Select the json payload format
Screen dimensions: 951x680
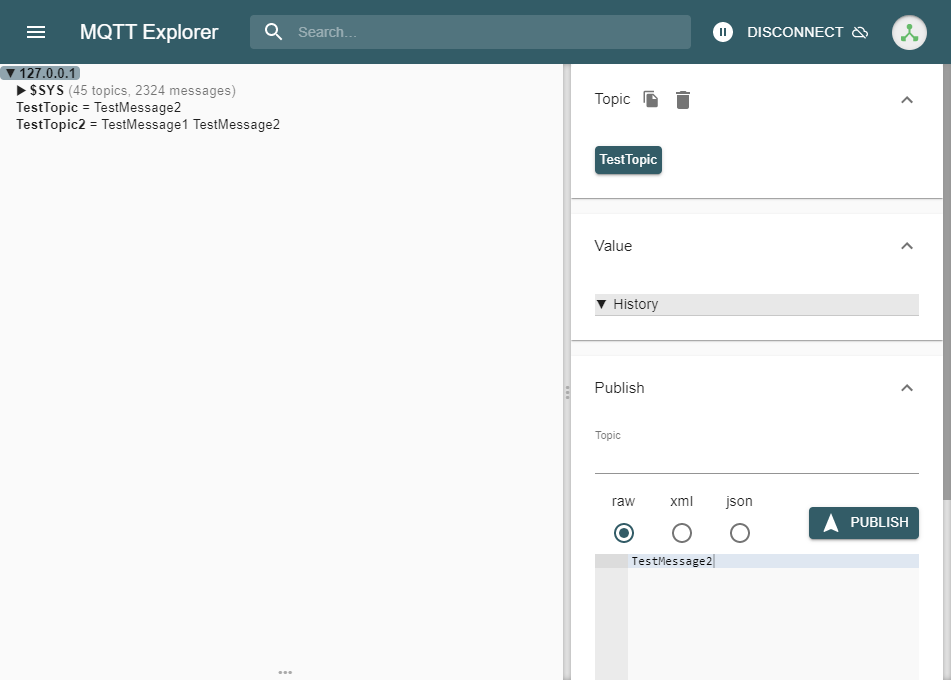739,533
